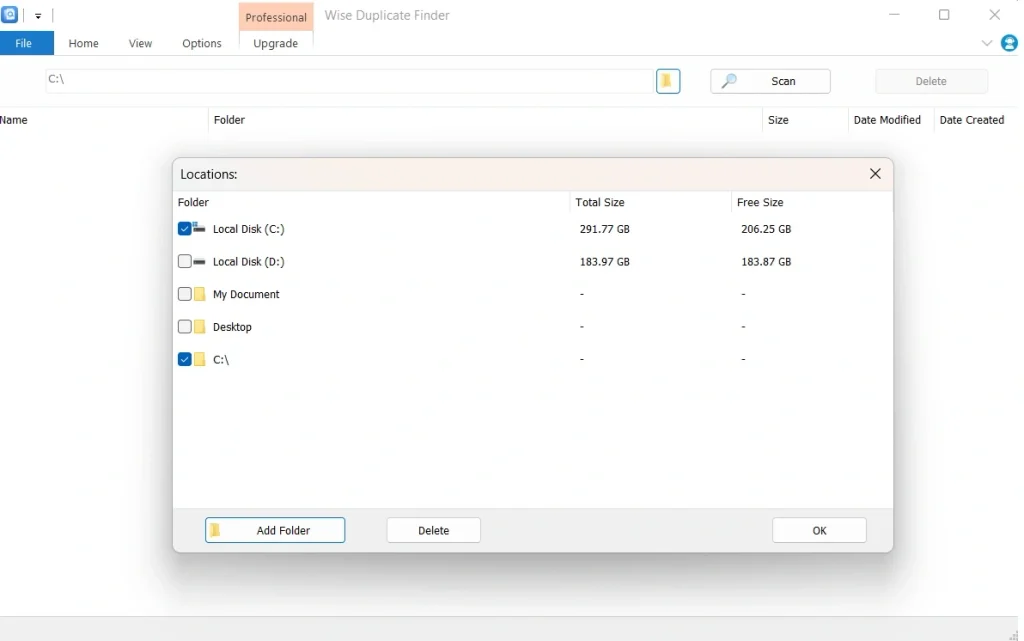Check the Local Disk (D:) checkbox

pyautogui.click(x=184, y=262)
